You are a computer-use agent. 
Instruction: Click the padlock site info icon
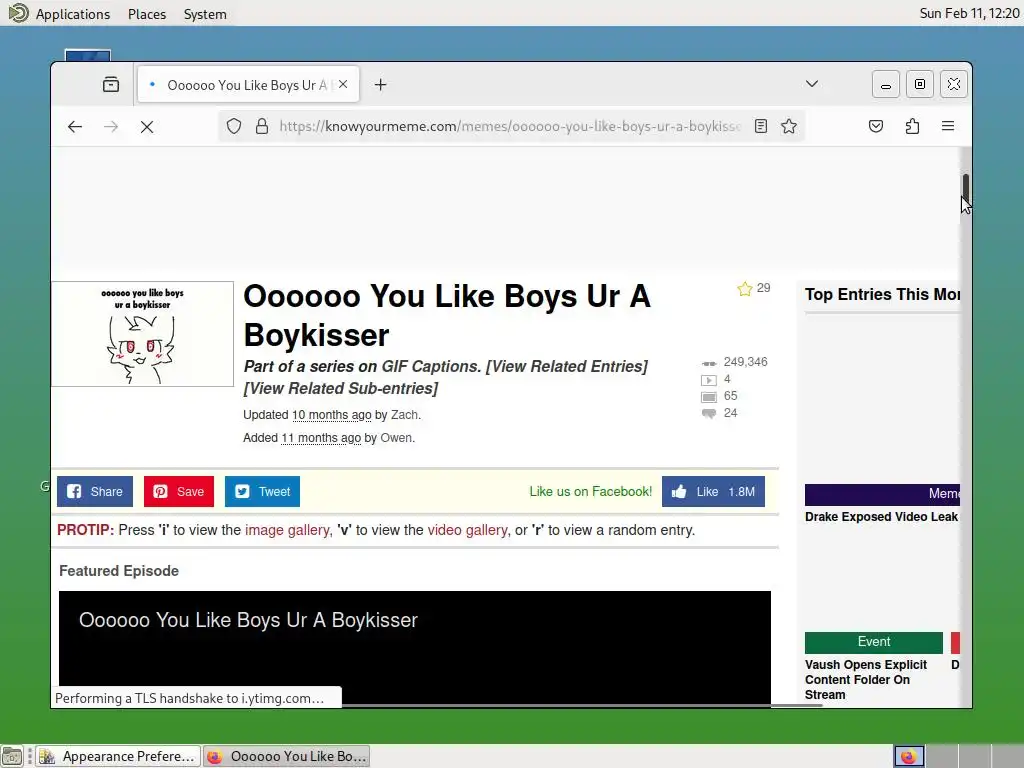(x=262, y=126)
